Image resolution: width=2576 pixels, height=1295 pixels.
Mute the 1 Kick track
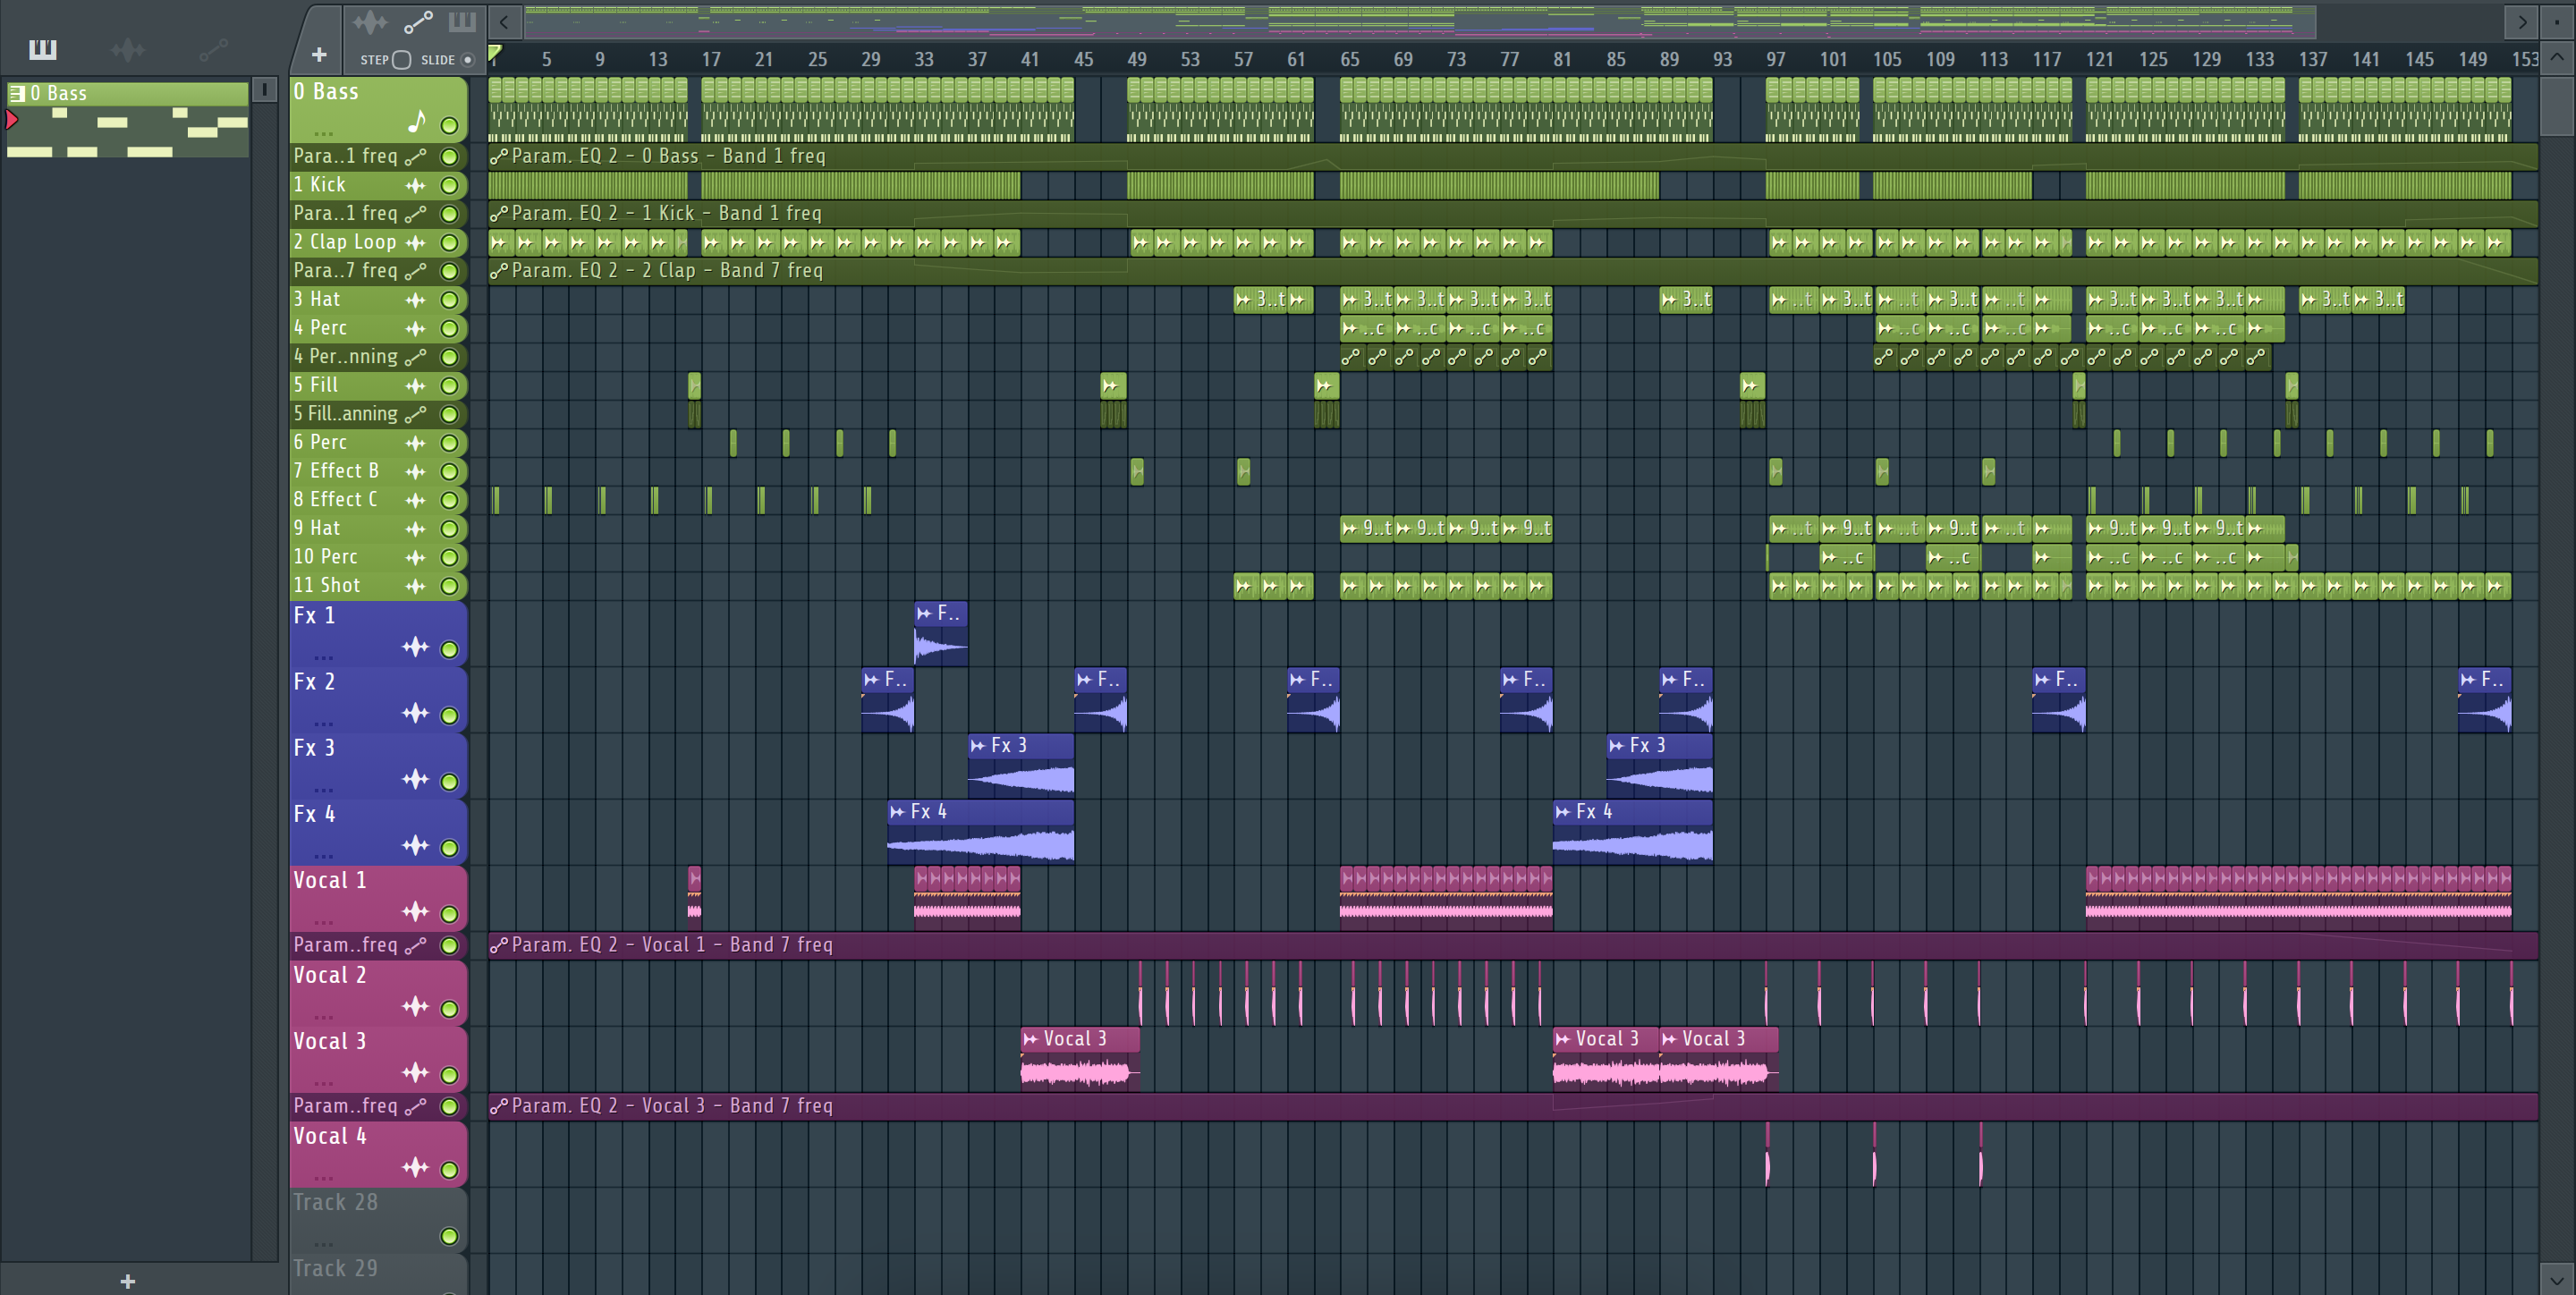click(x=450, y=185)
